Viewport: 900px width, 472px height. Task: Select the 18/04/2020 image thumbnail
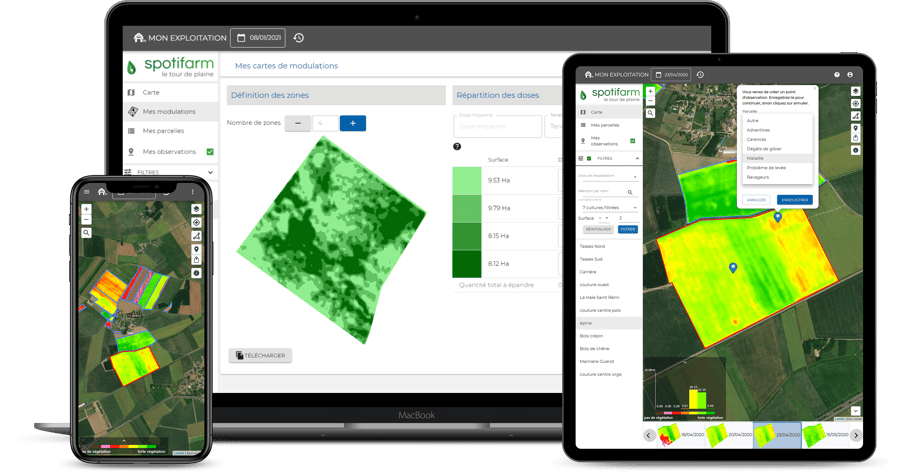pos(681,435)
